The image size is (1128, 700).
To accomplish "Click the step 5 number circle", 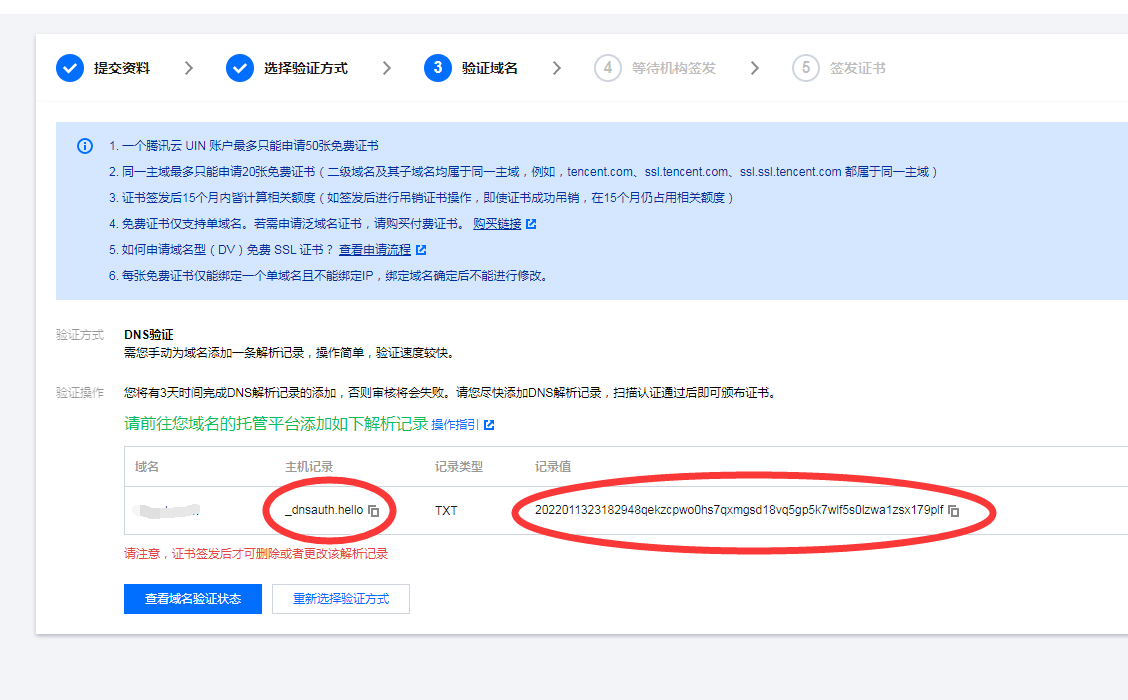I will pos(805,68).
